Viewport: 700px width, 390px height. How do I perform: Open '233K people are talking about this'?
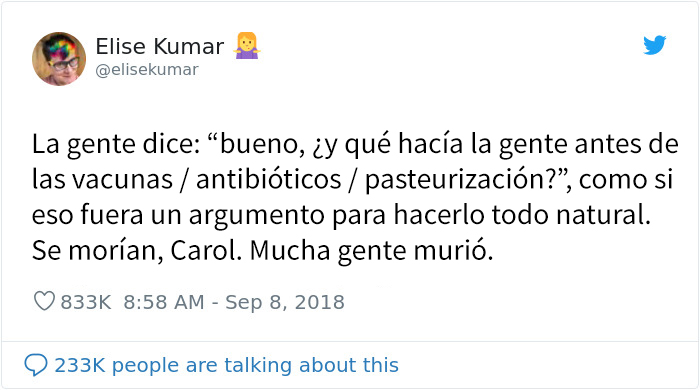226,365
